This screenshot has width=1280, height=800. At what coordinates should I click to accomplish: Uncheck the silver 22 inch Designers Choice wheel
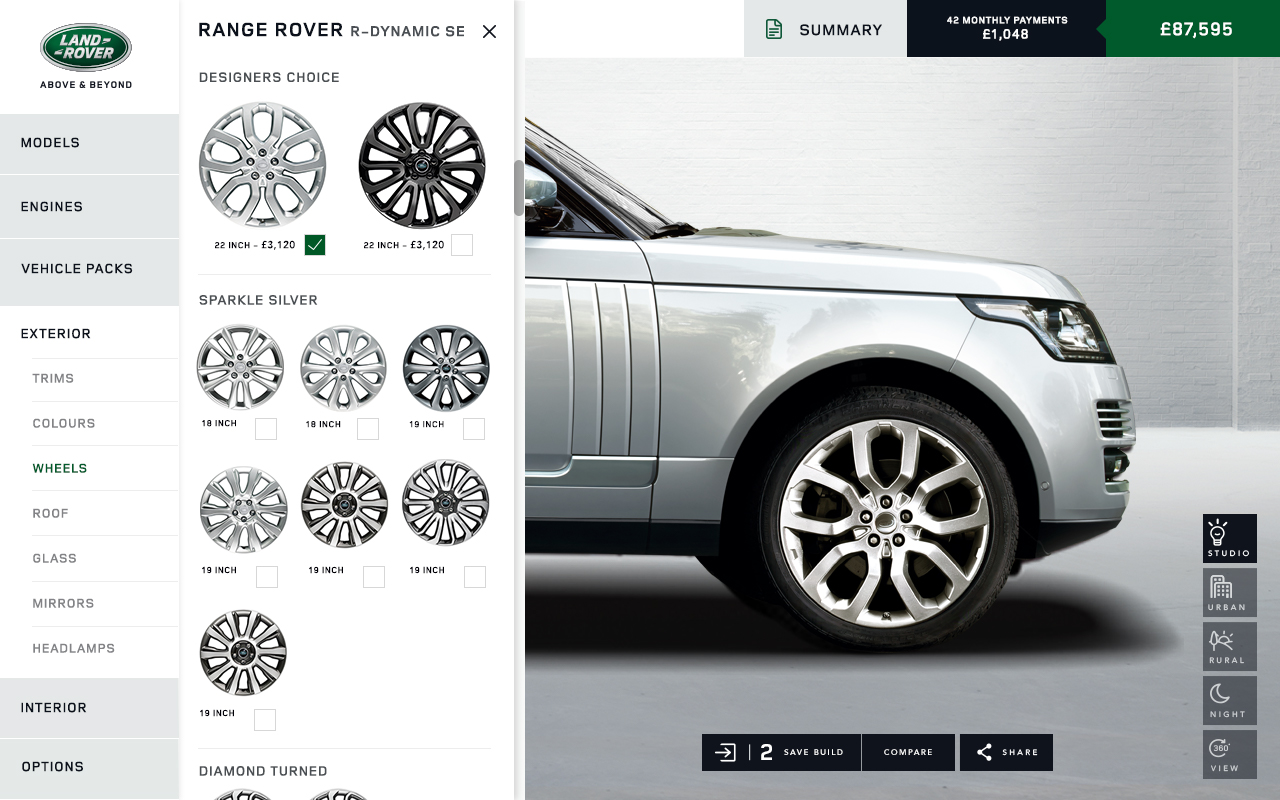coord(315,245)
